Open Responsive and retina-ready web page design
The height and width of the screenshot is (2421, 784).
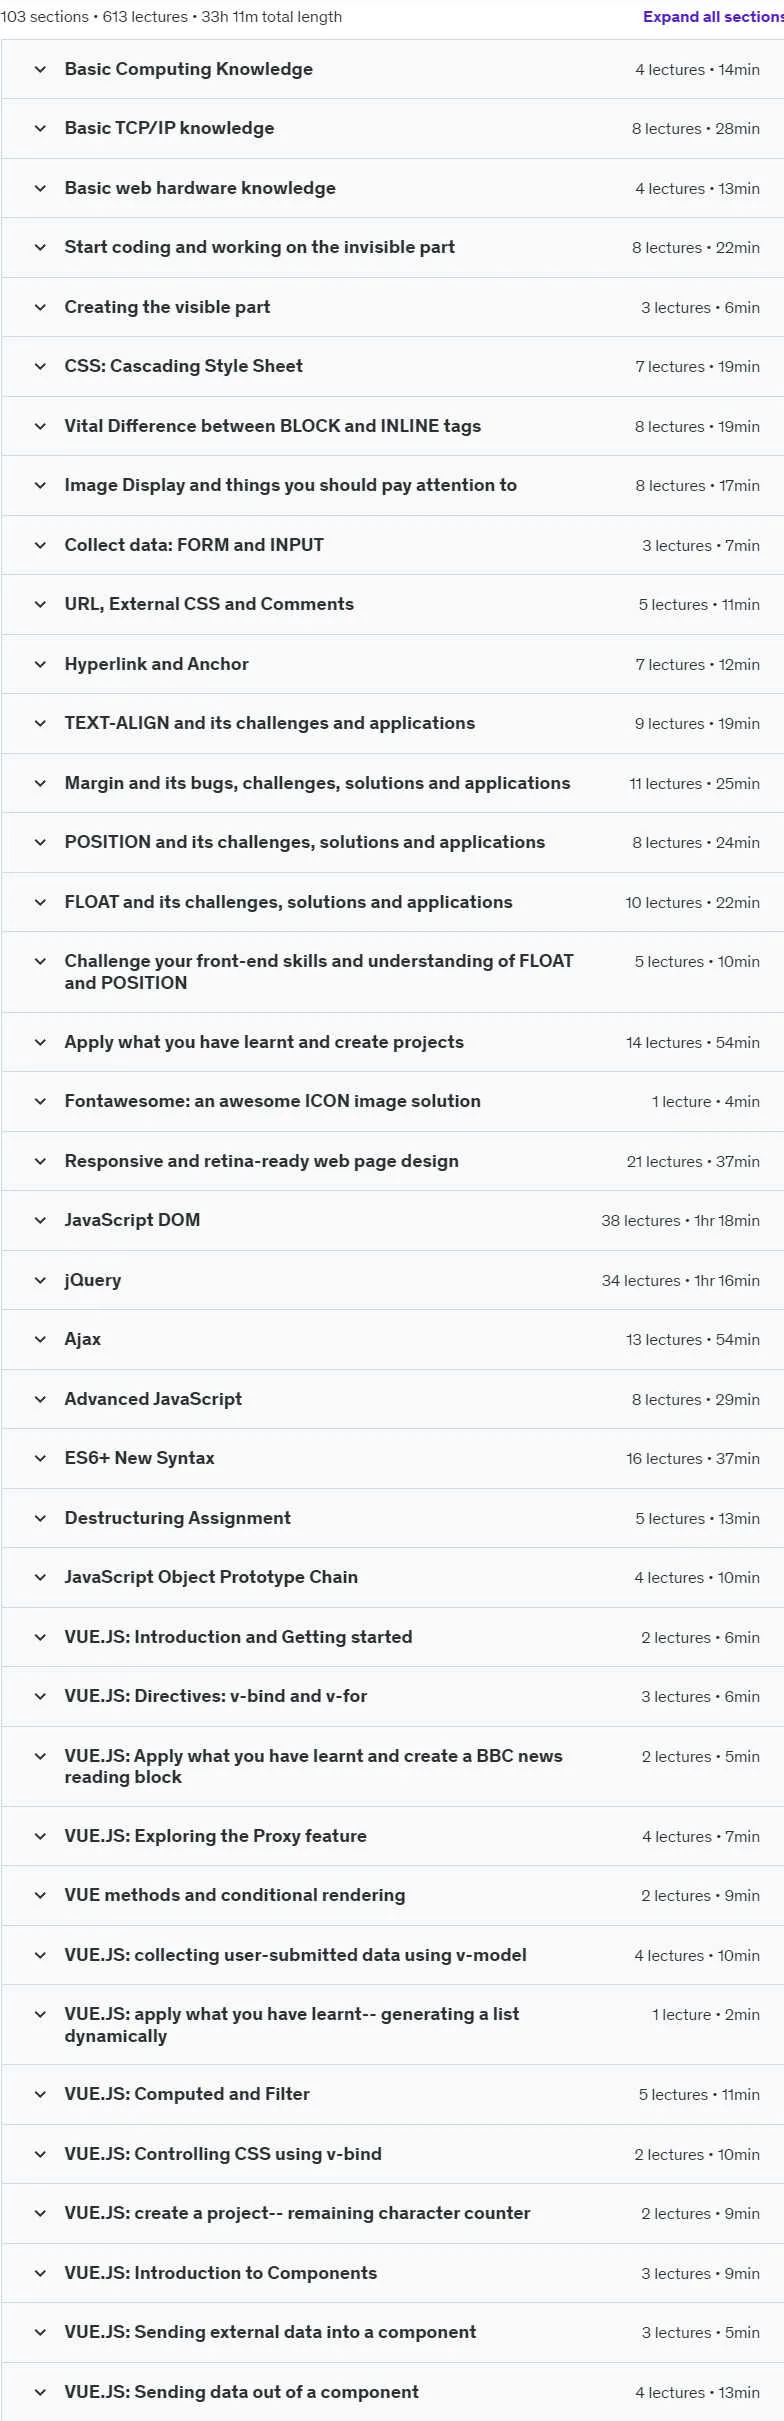tap(262, 1161)
